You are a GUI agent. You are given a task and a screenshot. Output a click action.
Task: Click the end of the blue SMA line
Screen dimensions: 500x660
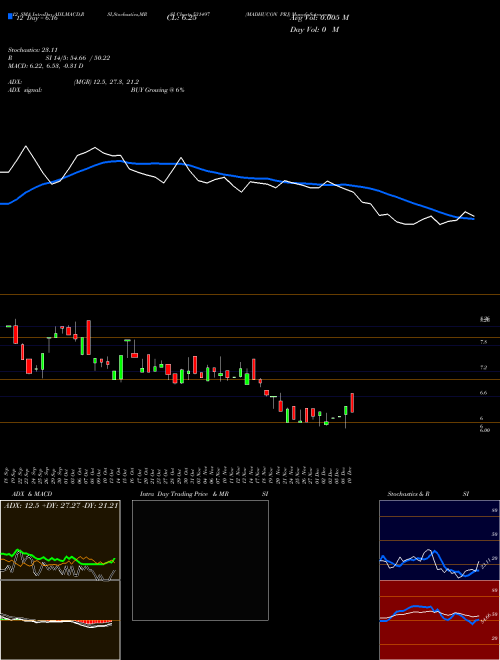pos(474,219)
